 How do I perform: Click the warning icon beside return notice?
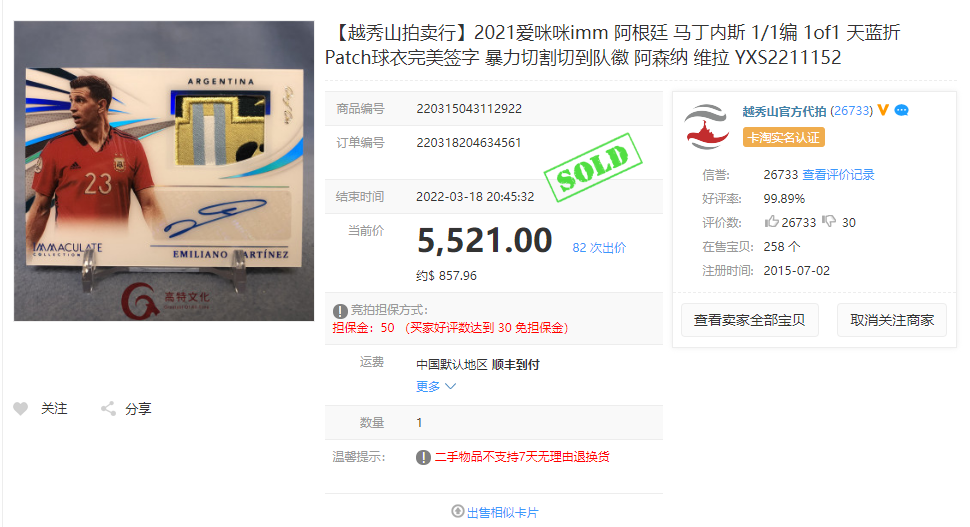[x=423, y=457]
